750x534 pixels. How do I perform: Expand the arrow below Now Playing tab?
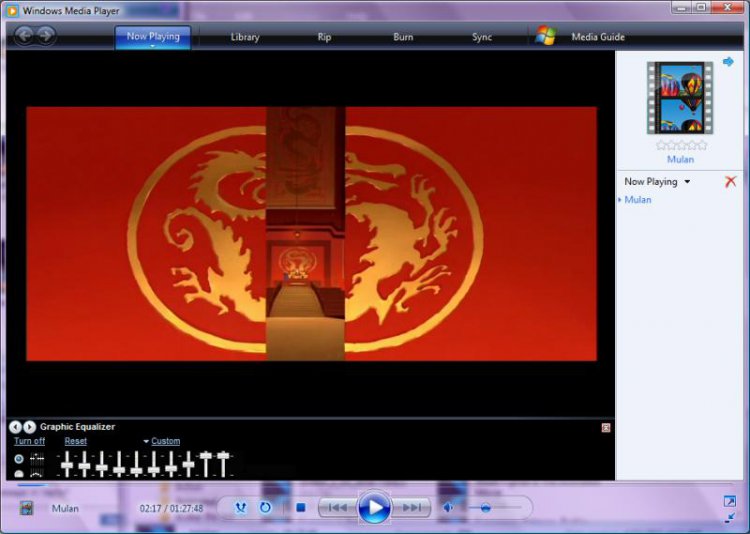point(153,46)
